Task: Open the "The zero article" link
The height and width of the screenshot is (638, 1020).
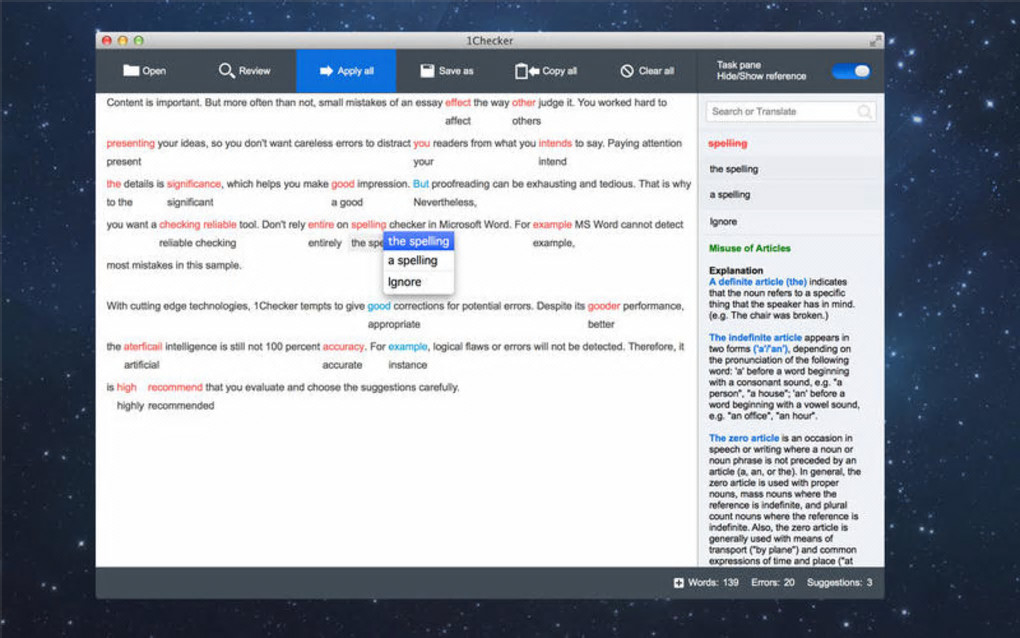Action: coord(744,438)
